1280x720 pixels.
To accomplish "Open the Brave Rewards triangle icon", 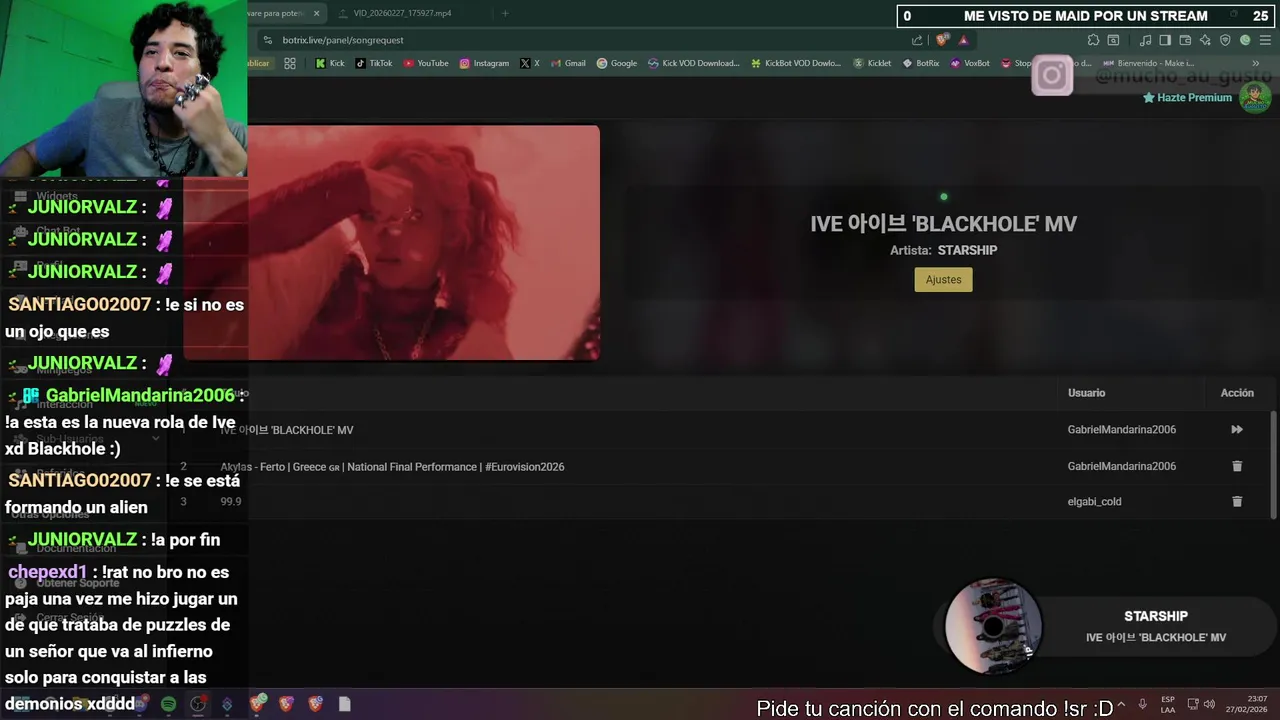I will click(x=963, y=40).
